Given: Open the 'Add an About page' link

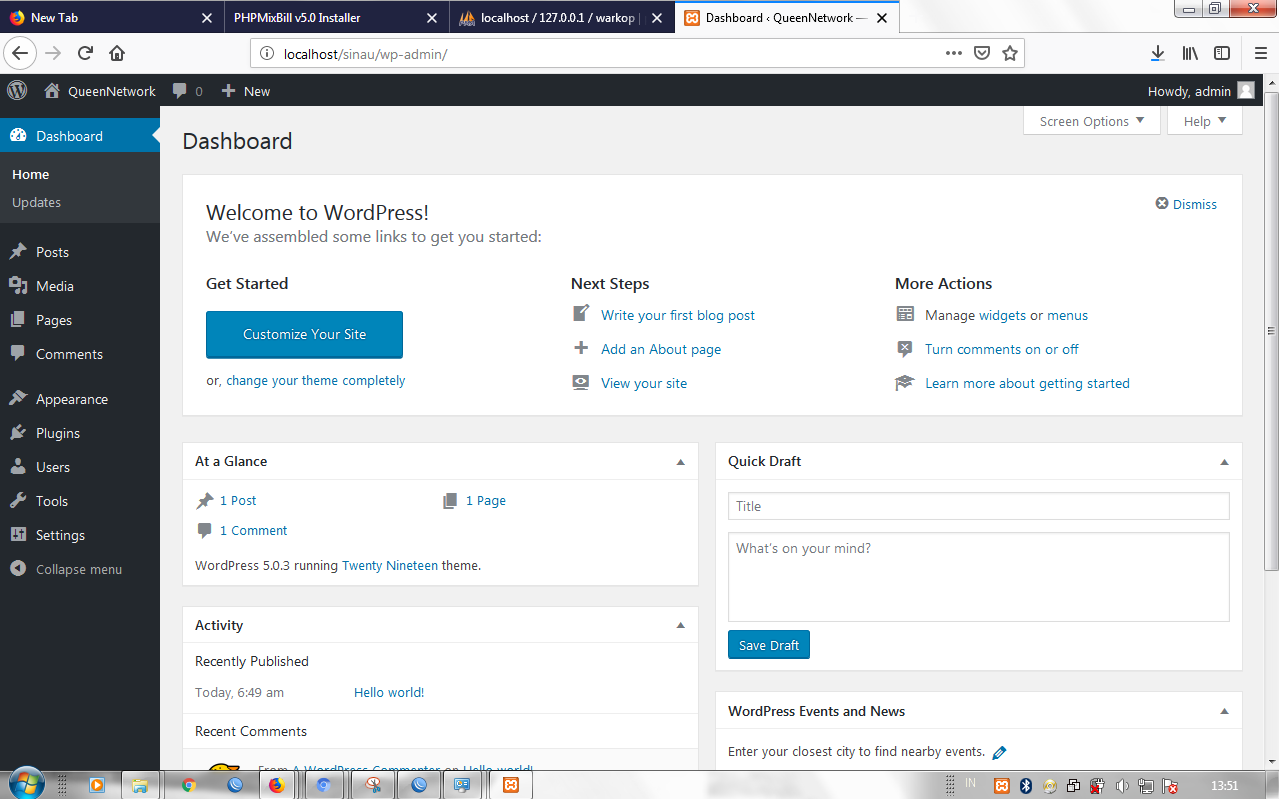Looking at the screenshot, I should 661,349.
